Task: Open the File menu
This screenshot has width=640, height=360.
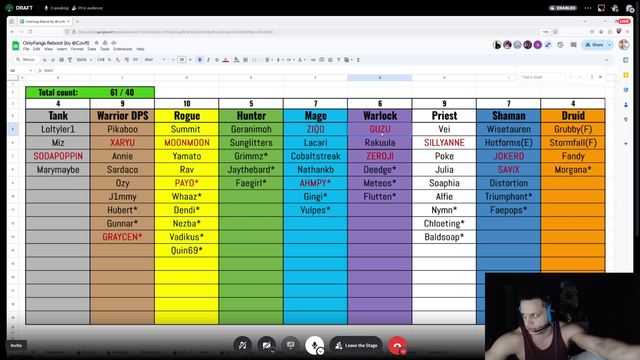Action: coord(26,49)
